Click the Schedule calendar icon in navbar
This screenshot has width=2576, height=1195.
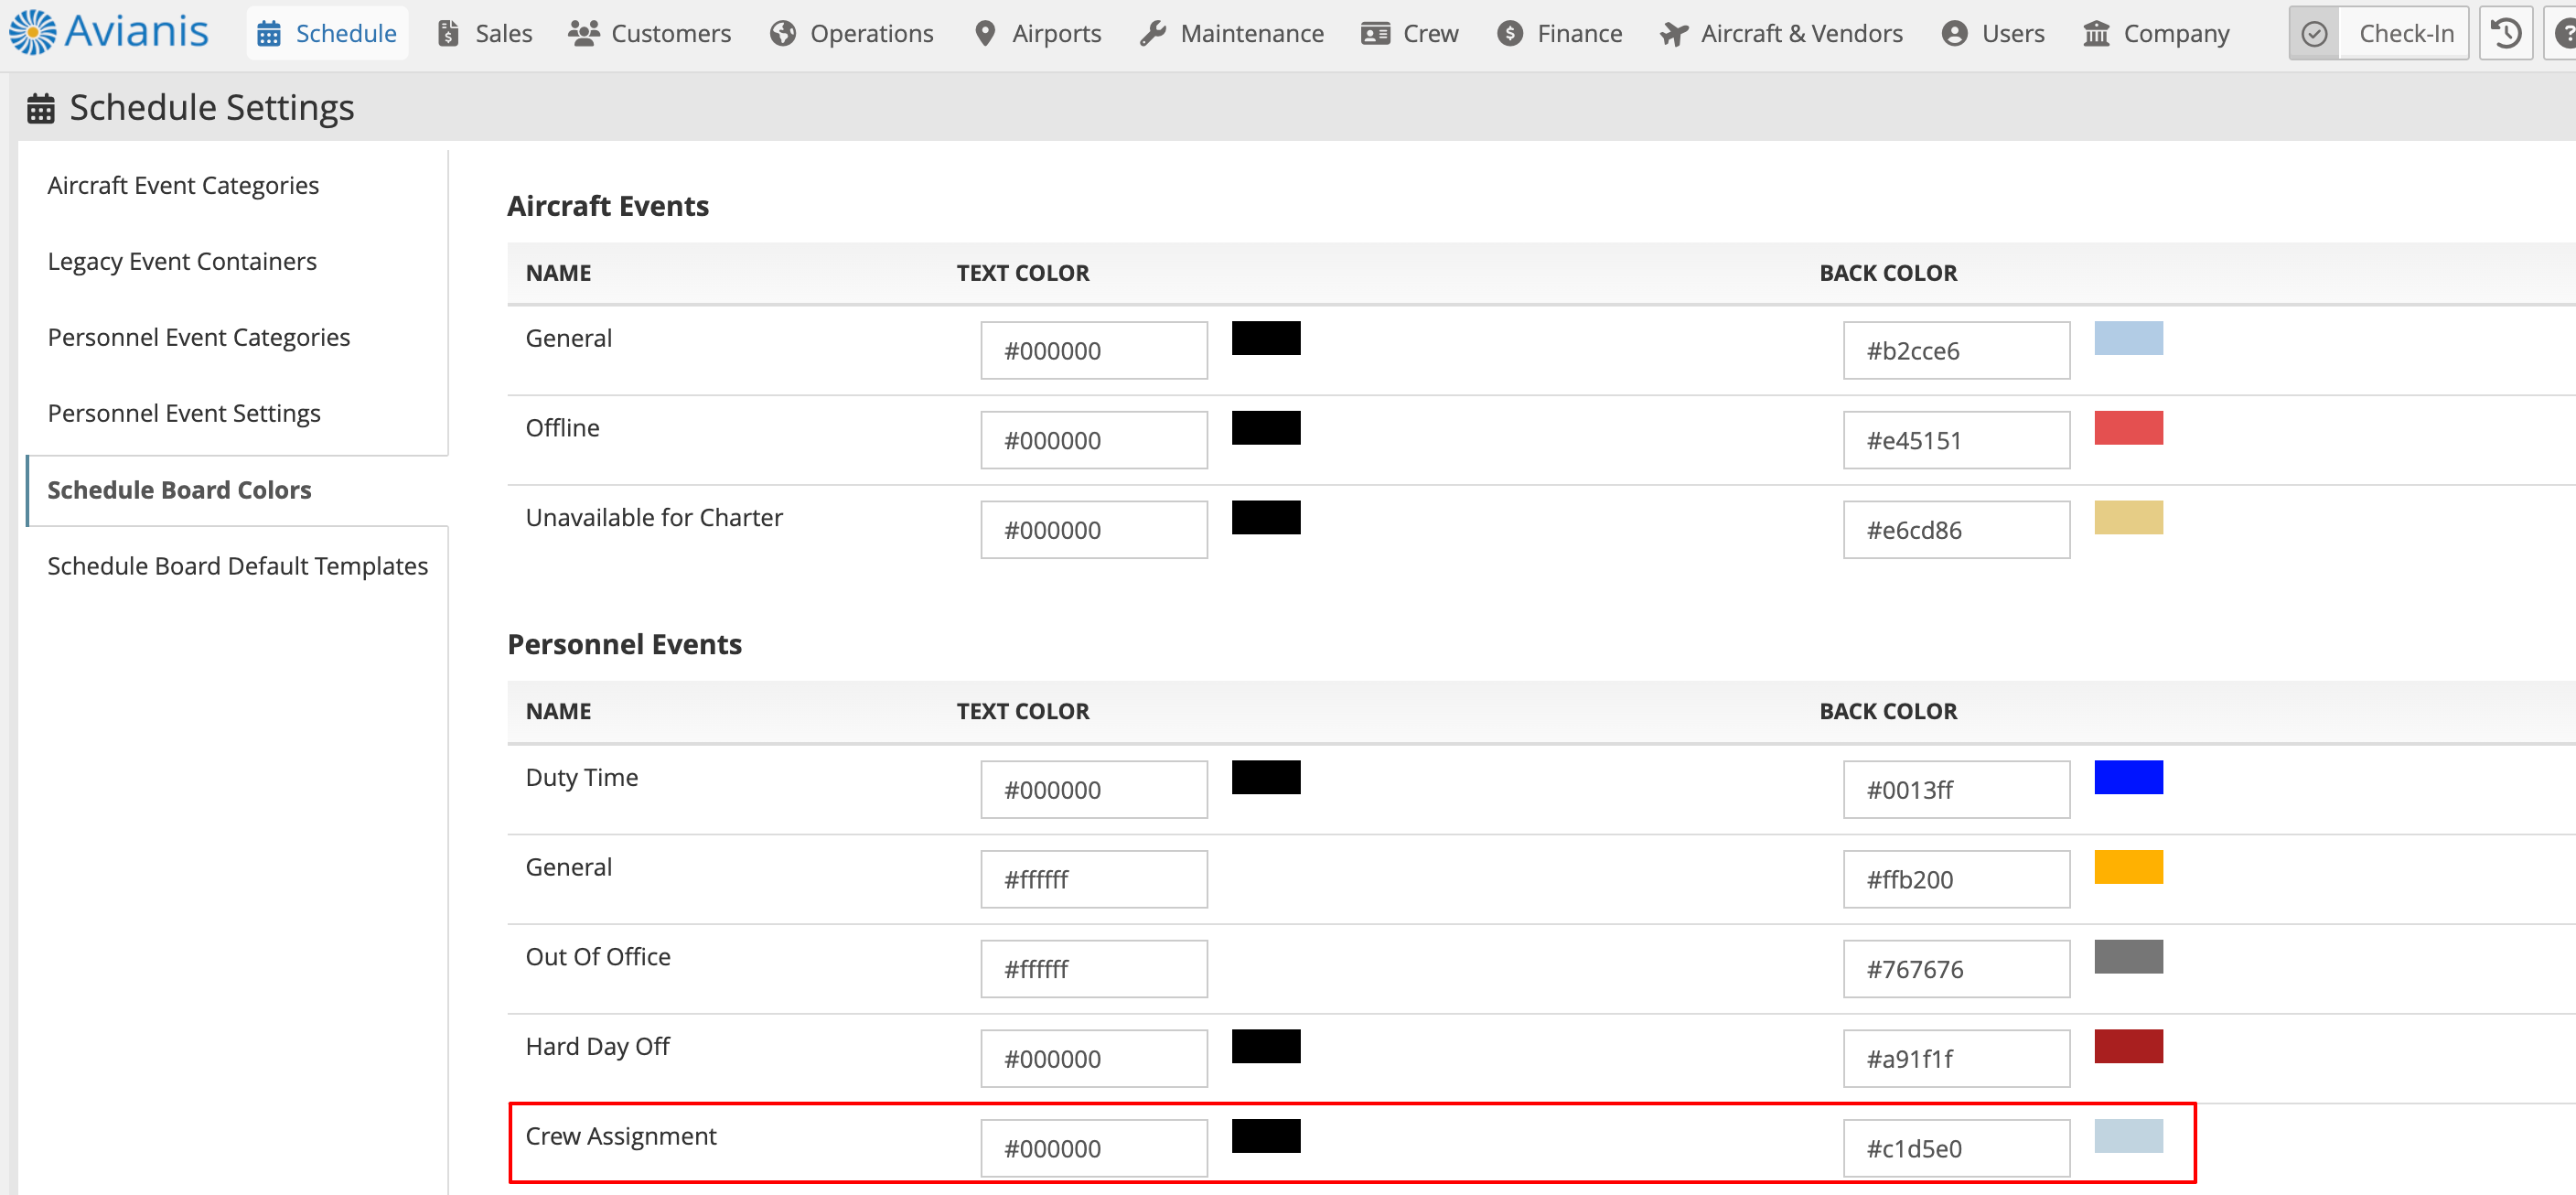tap(269, 34)
